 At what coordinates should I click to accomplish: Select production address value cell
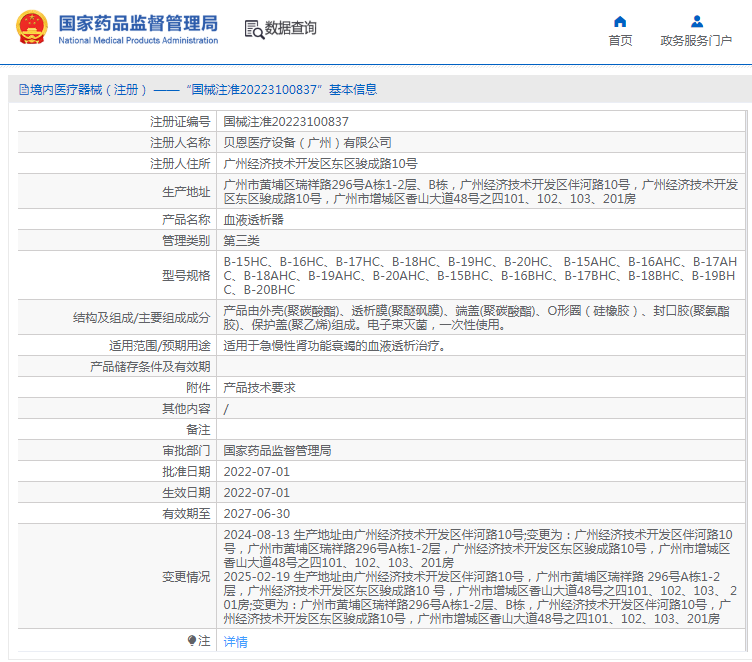click(481, 191)
